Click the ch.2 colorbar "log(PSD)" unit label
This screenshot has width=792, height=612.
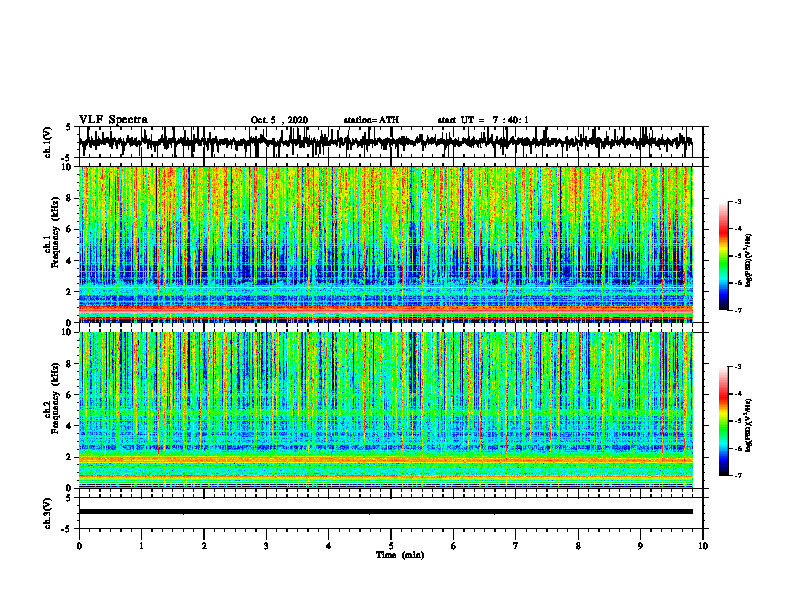point(749,424)
